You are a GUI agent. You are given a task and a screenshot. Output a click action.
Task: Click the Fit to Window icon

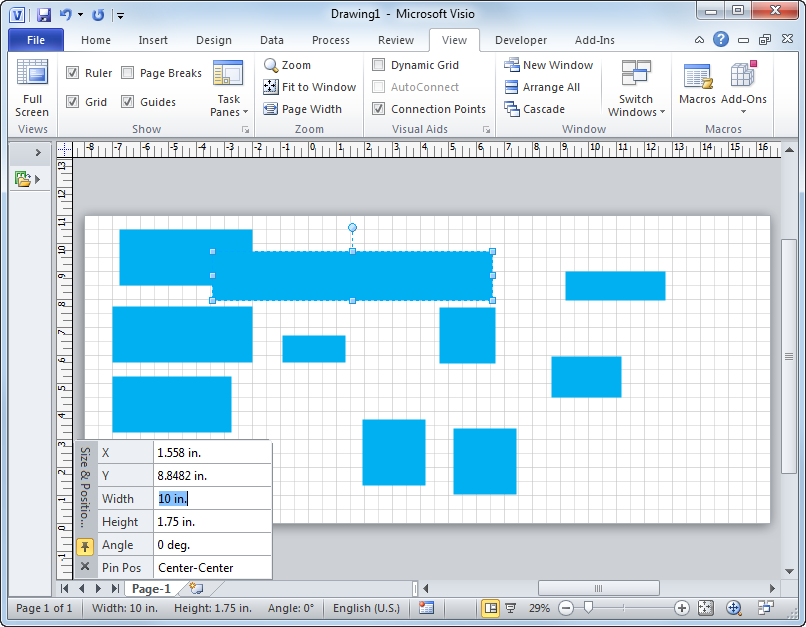[x=271, y=87]
